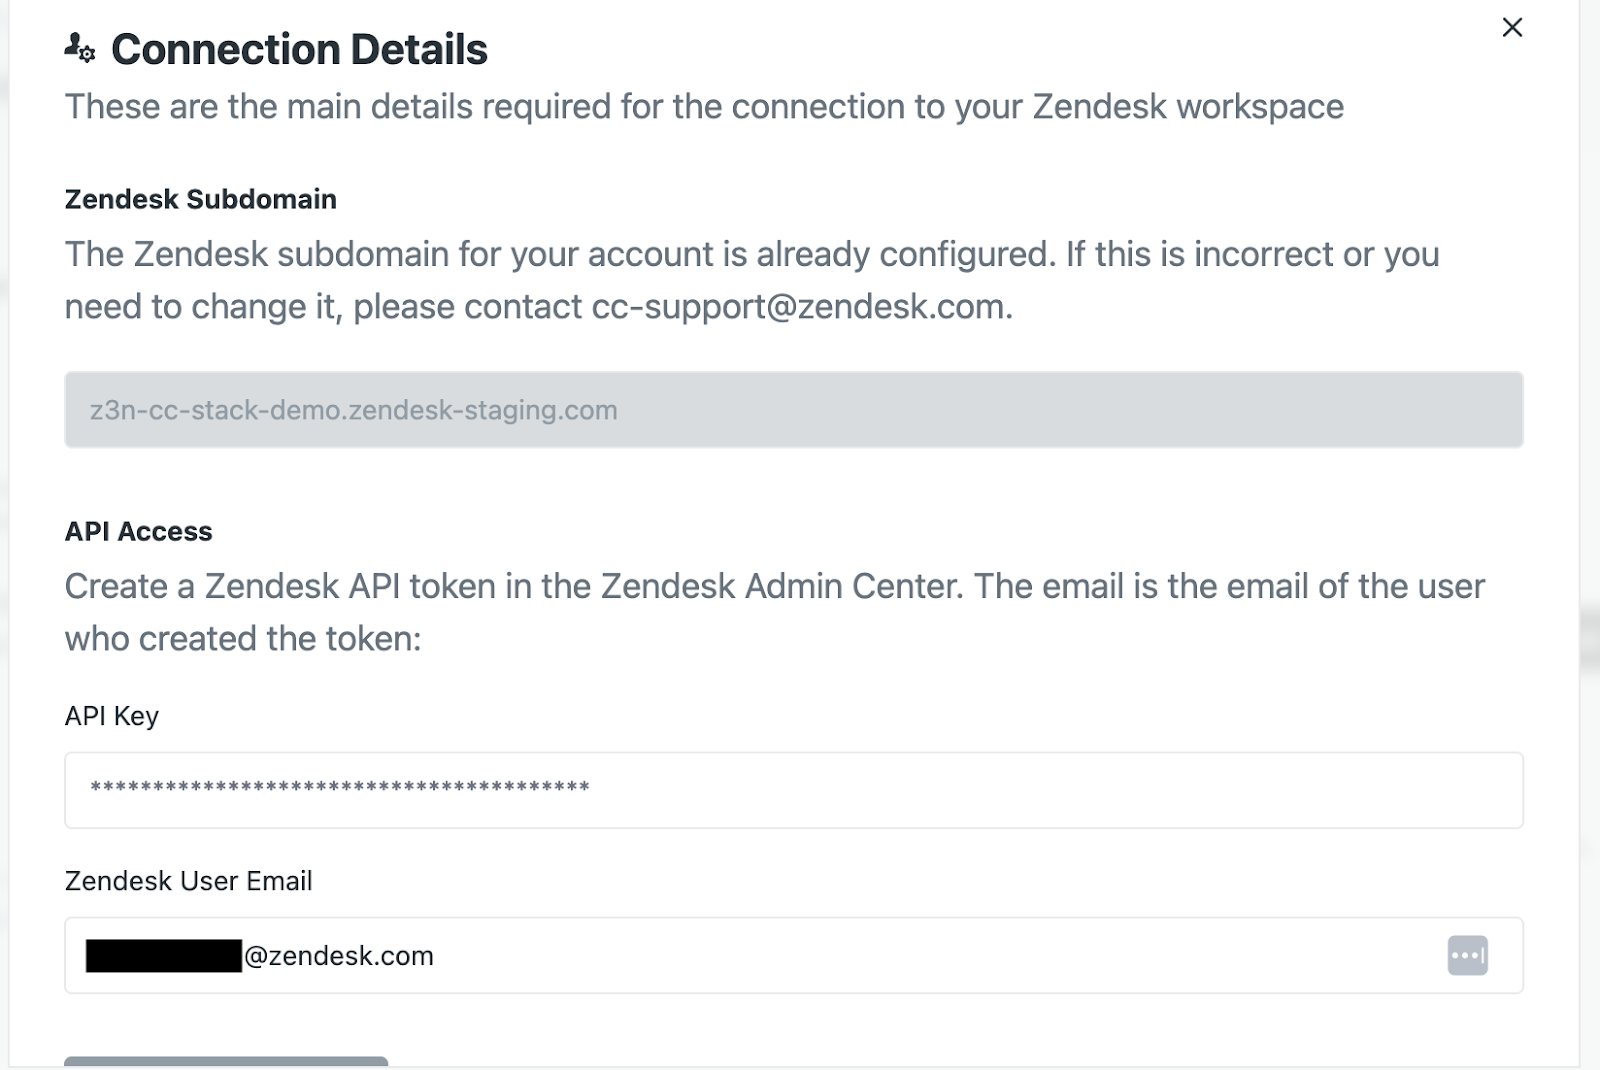Click the "who created the token:" text line

pyautogui.click(x=243, y=639)
